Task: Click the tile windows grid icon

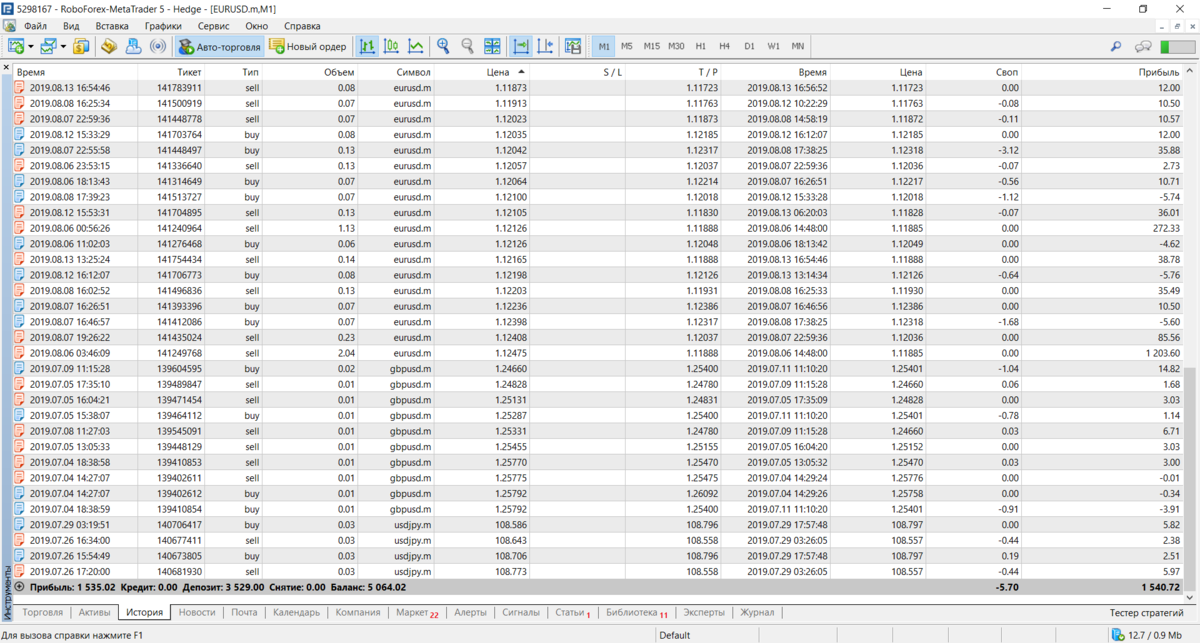Action: 492,46
